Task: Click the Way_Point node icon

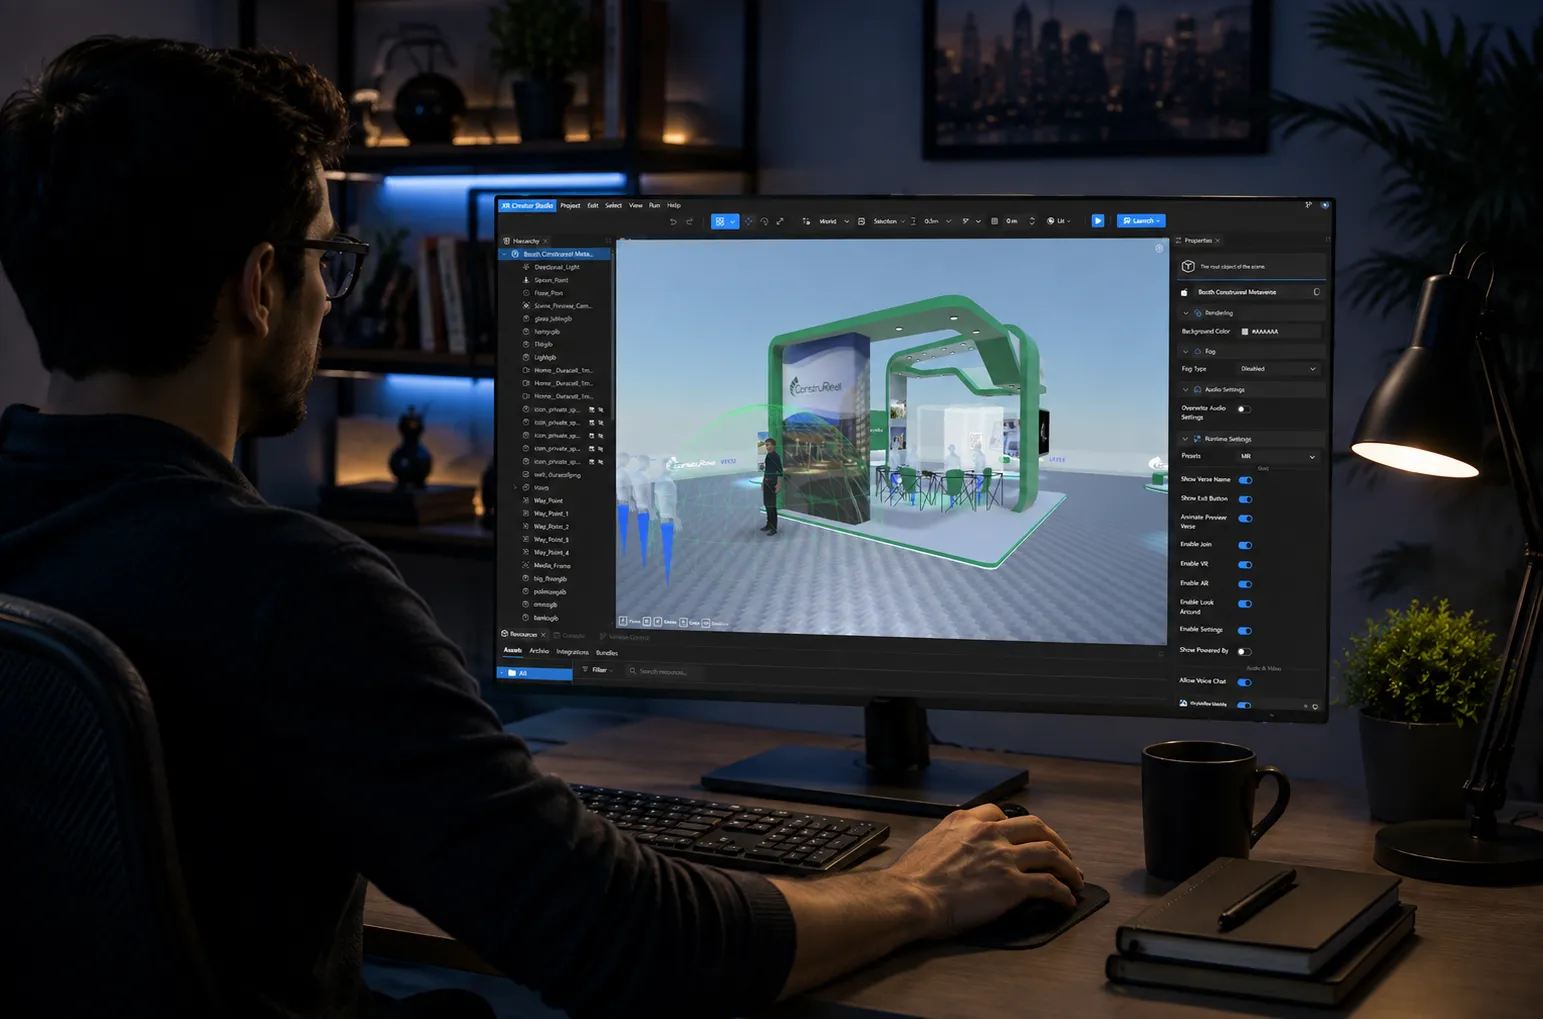Action: tap(526, 500)
